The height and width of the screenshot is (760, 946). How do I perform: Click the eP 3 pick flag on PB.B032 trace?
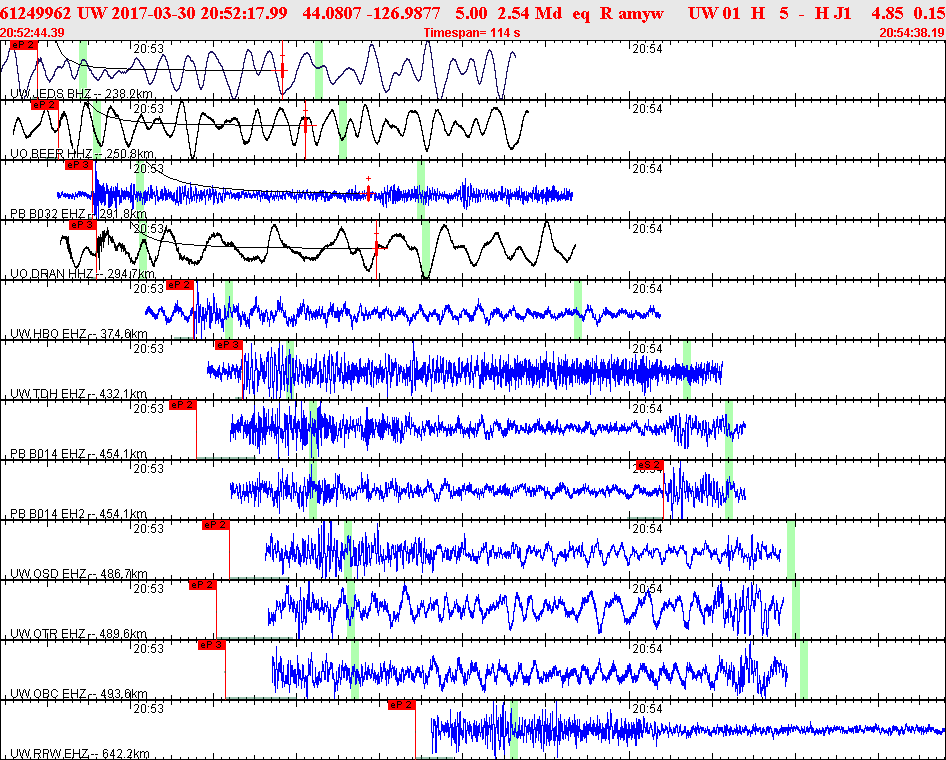(79, 165)
